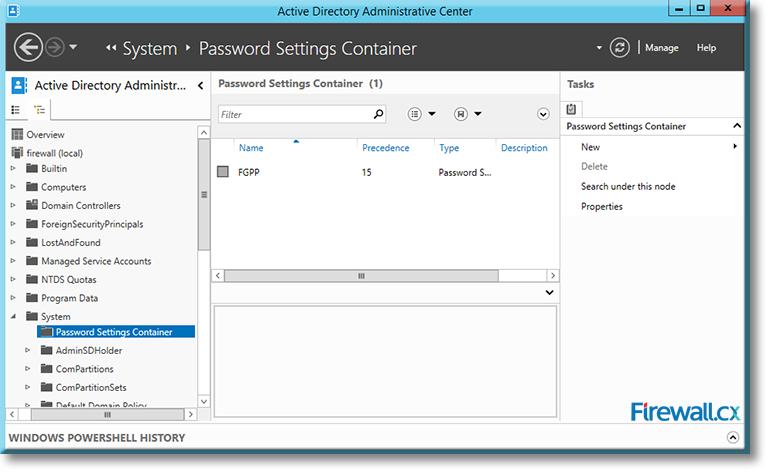Click the view options list icon
Viewport: 774px width, 476px height.
coord(414,114)
